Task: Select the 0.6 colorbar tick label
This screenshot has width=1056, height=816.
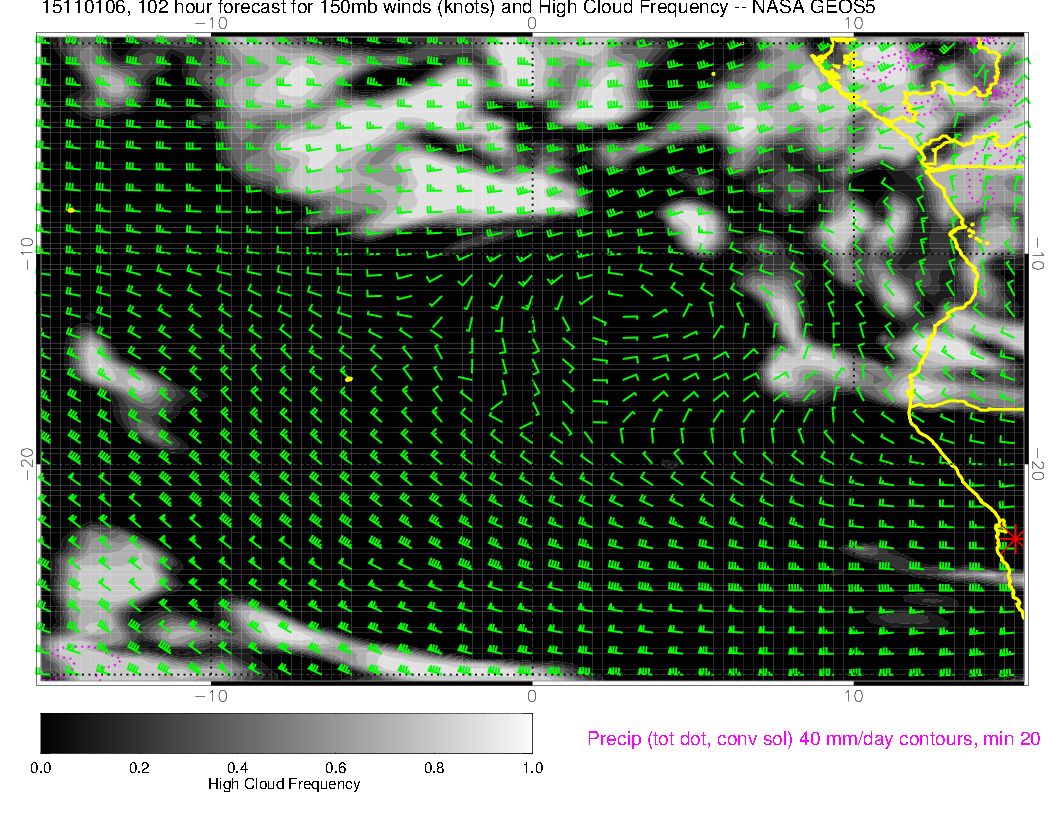Action: pos(335,768)
